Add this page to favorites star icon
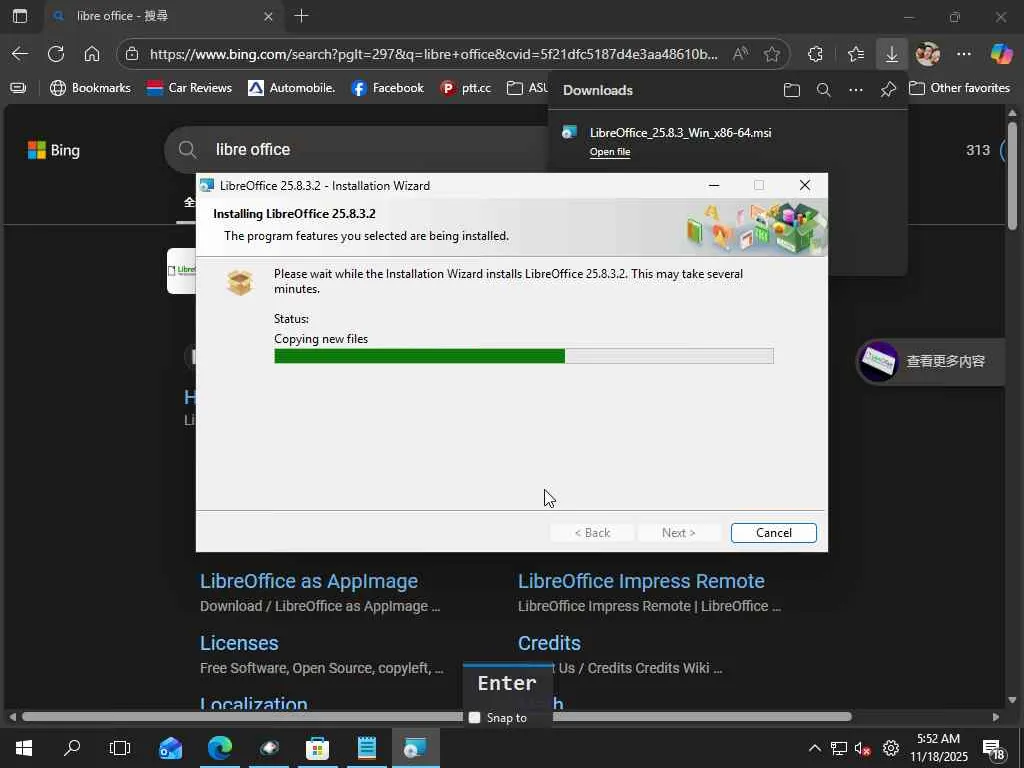The width and height of the screenshot is (1024, 768). tap(772, 54)
